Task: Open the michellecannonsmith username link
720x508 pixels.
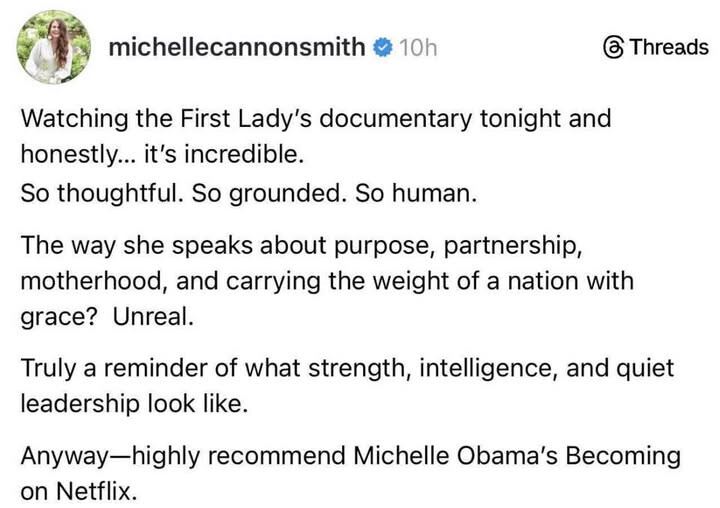Action: point(236,47)
